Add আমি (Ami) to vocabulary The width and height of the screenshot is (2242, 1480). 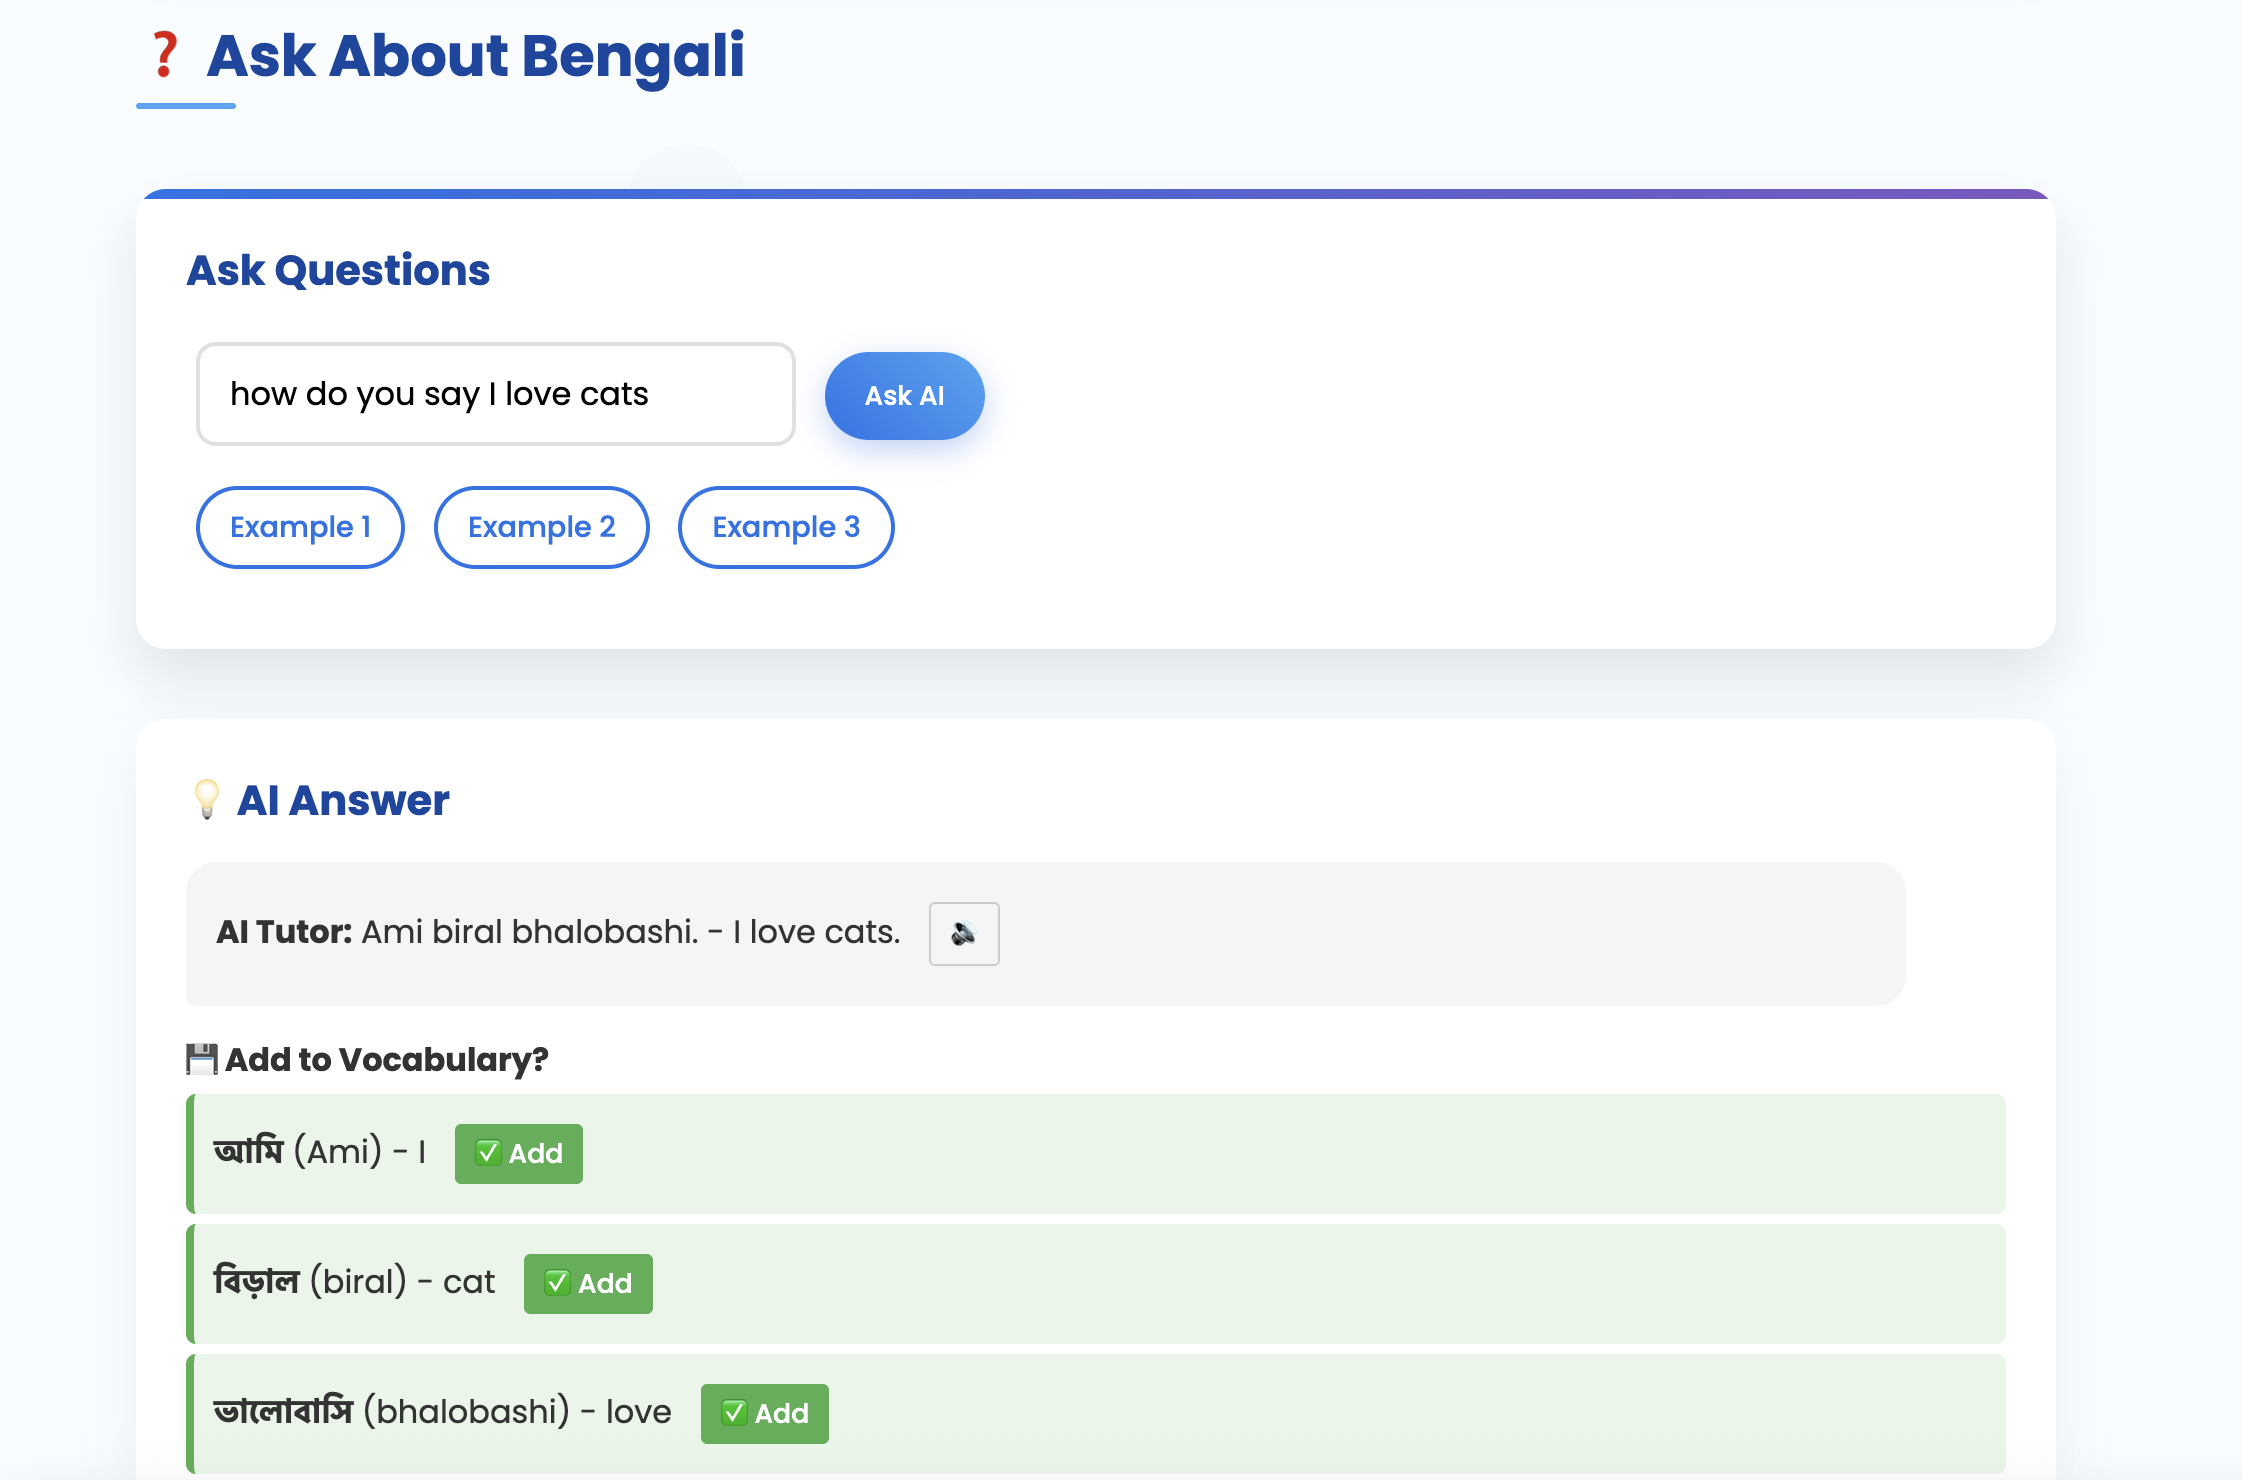(x=518, y=1153)
